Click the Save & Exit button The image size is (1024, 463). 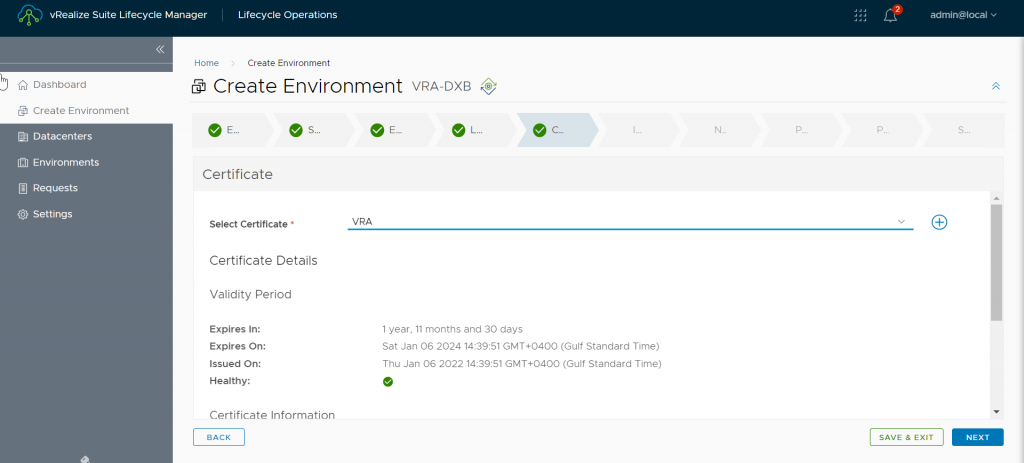tap(906, 437)
